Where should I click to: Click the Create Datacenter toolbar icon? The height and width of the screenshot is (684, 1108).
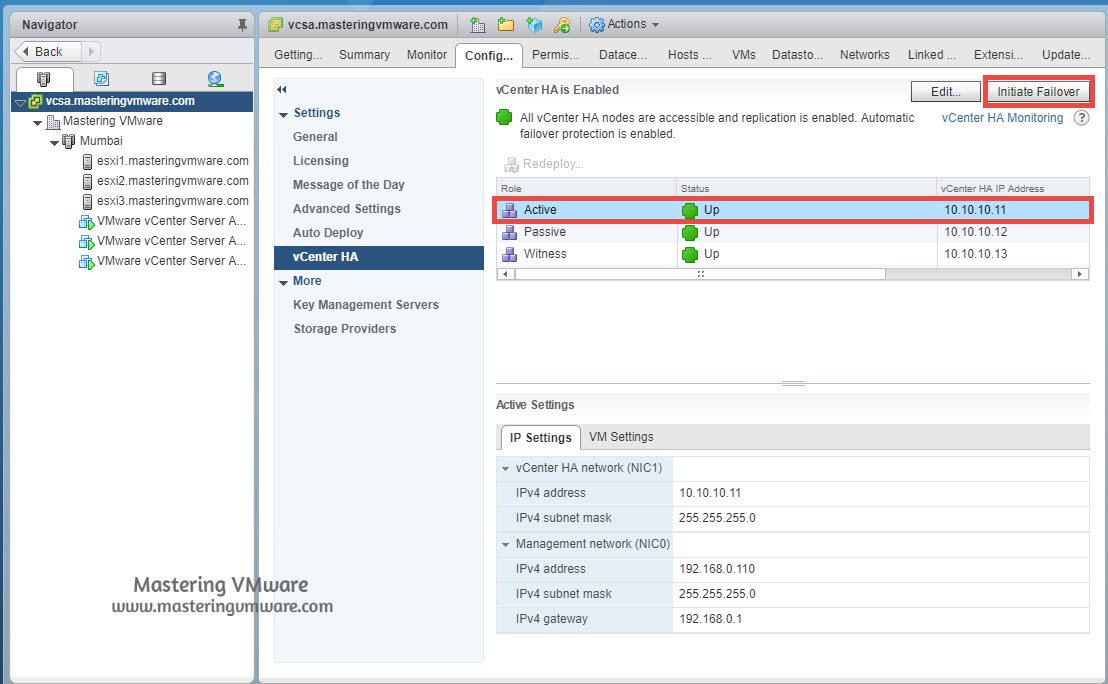click(477, 24)
